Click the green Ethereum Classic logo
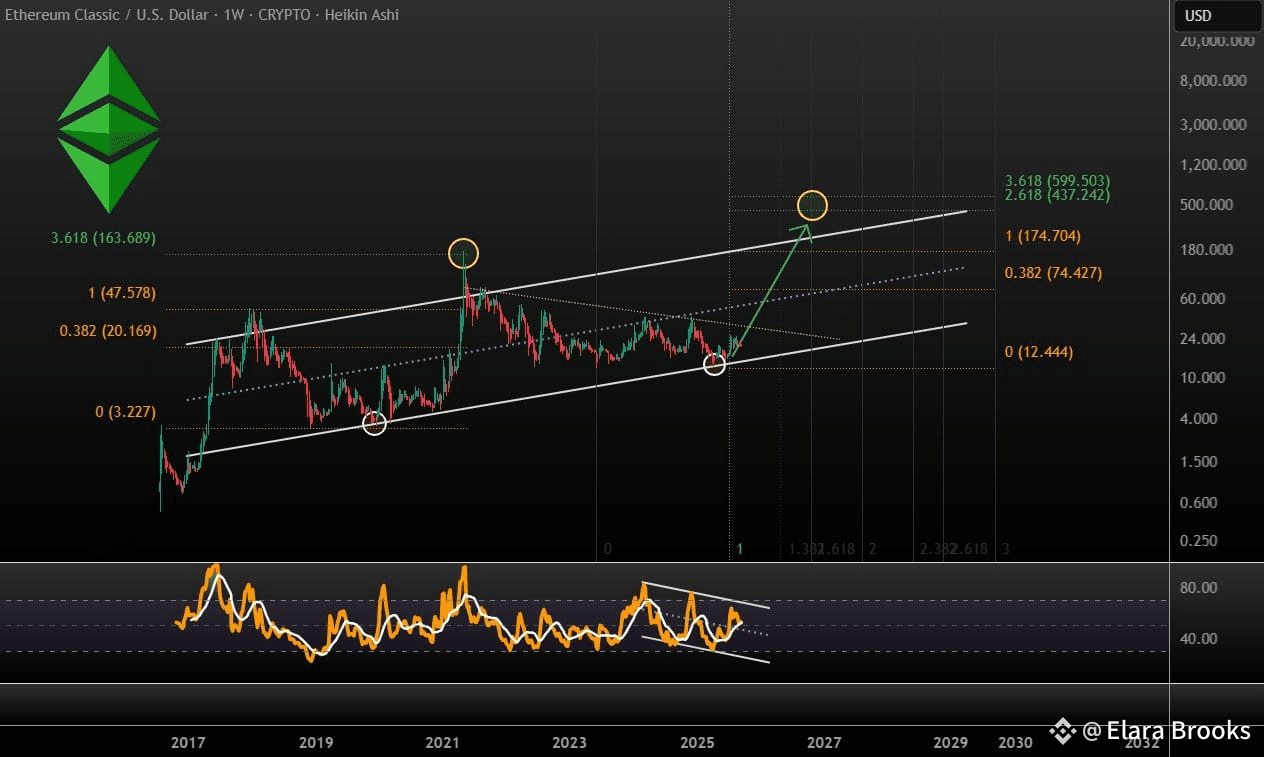Screen dimensions: 1264x757 tap(108, 130)
